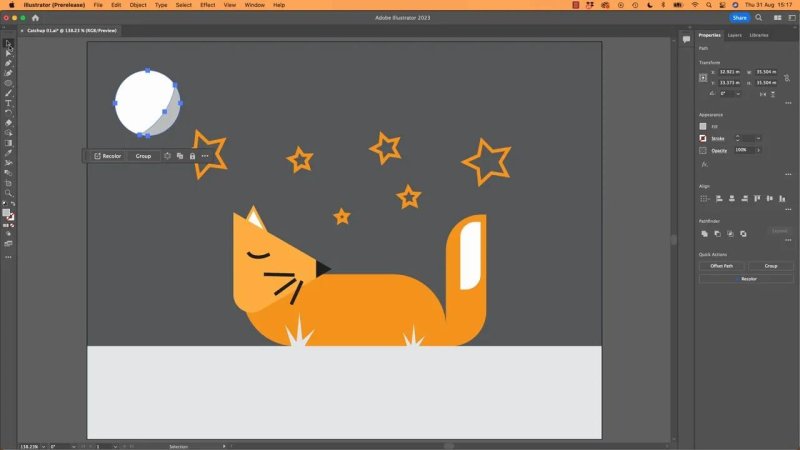Viewport: 800px width, 450px height.
Task: Select the Gradient tool
Action: coord(8,143)
